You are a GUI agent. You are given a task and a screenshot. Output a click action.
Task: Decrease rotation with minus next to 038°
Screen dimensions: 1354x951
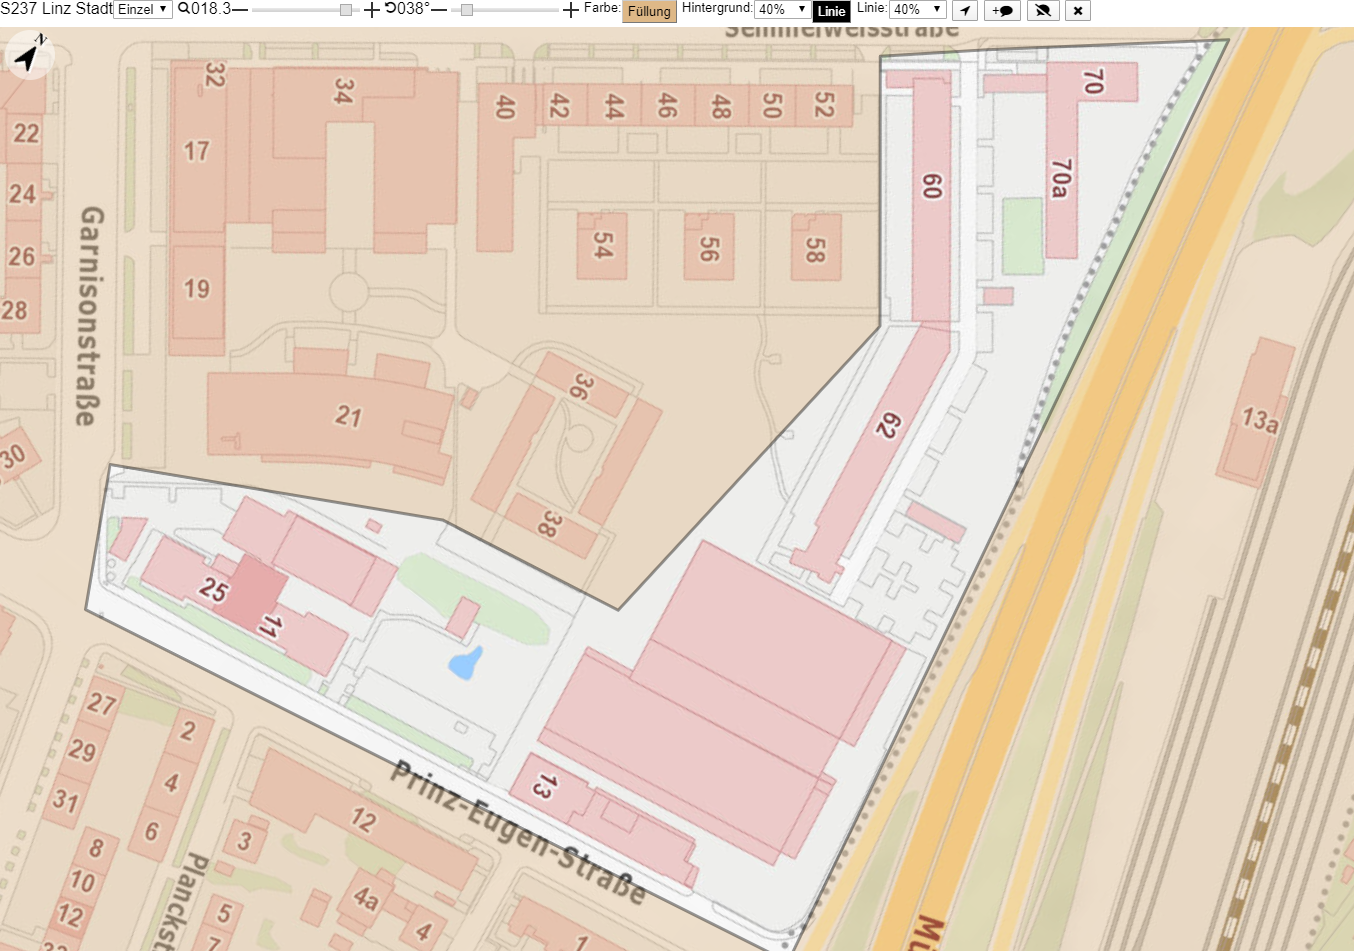438,9
